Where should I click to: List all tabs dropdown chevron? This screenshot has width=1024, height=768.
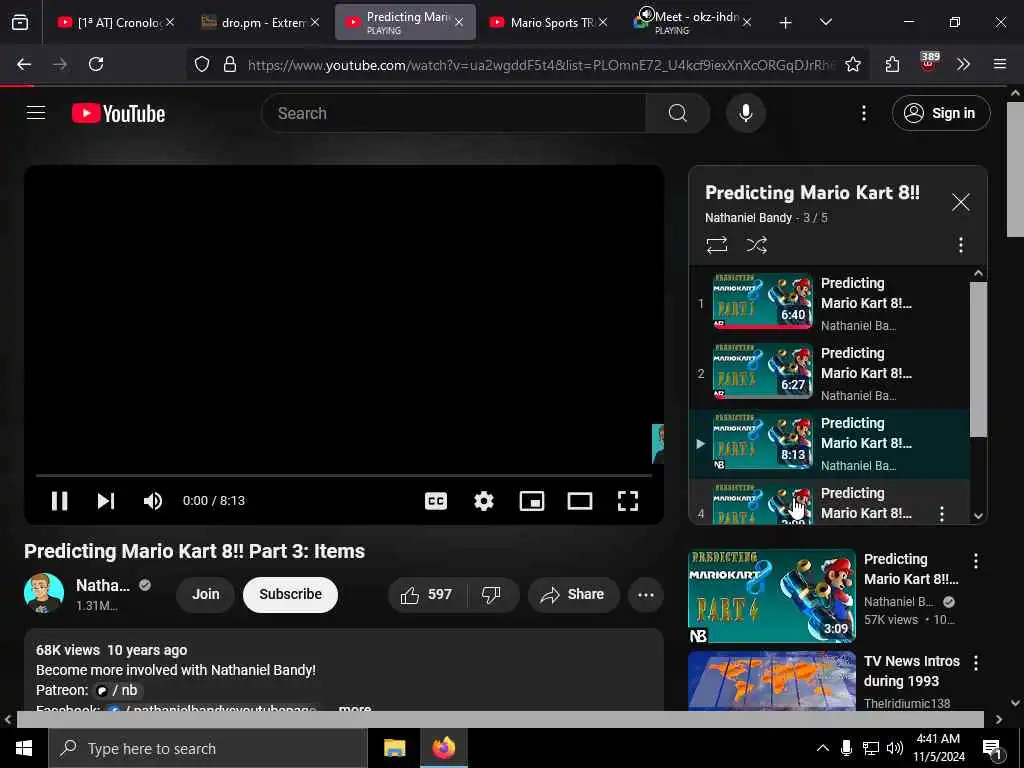pos(825,22)
